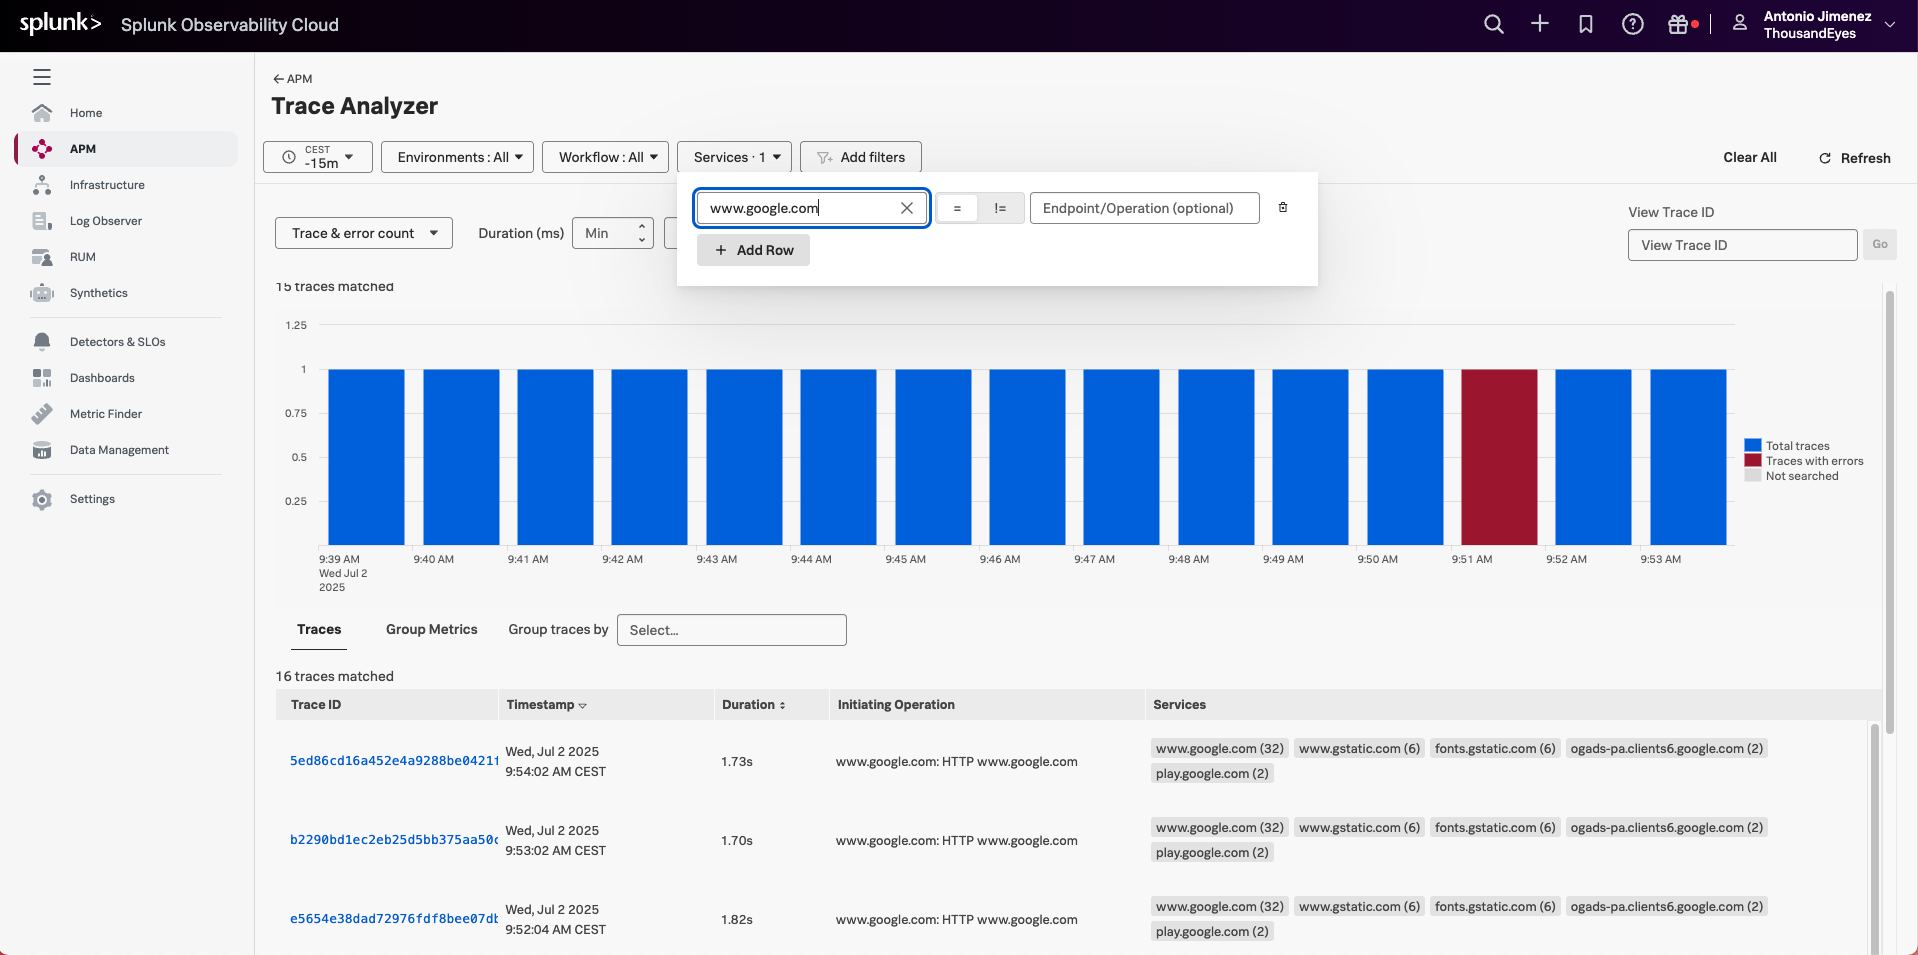Image resolution: width=1918 pixels, height=955 pixels.
Task: Open trace 5ed86cd16a452e4a9288be04211 link
Action: pos(394,761)
